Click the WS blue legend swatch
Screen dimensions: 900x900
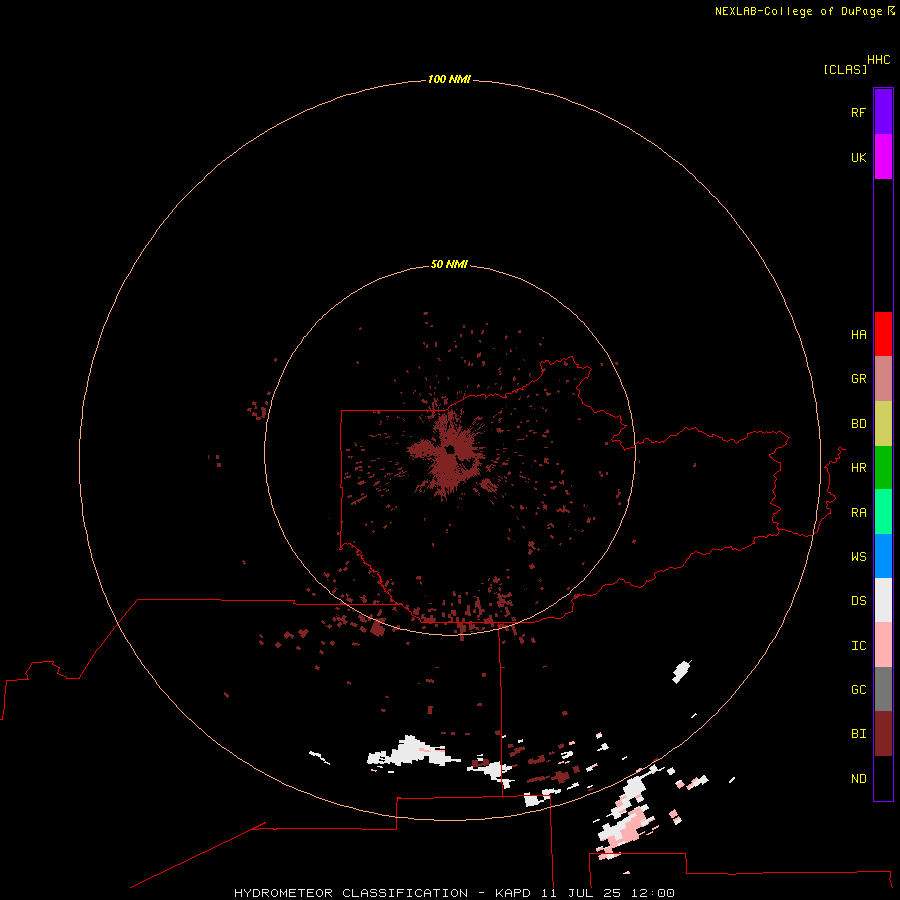883,556
